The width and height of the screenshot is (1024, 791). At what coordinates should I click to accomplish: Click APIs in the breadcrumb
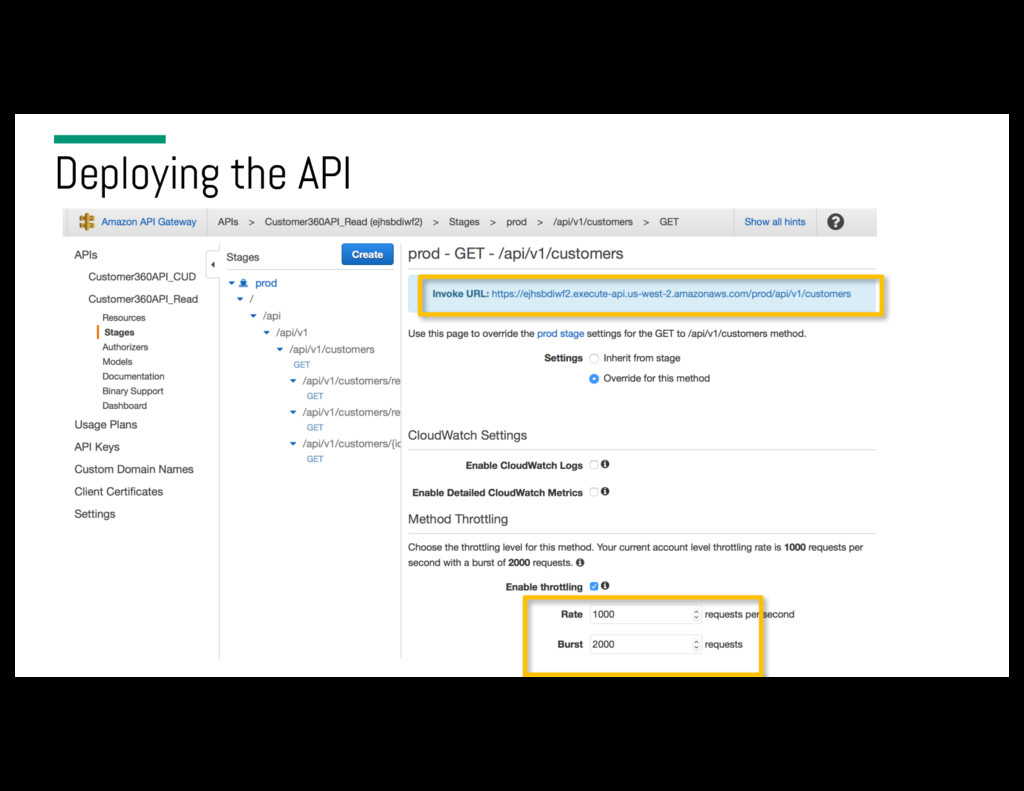[x=228, y=222]
